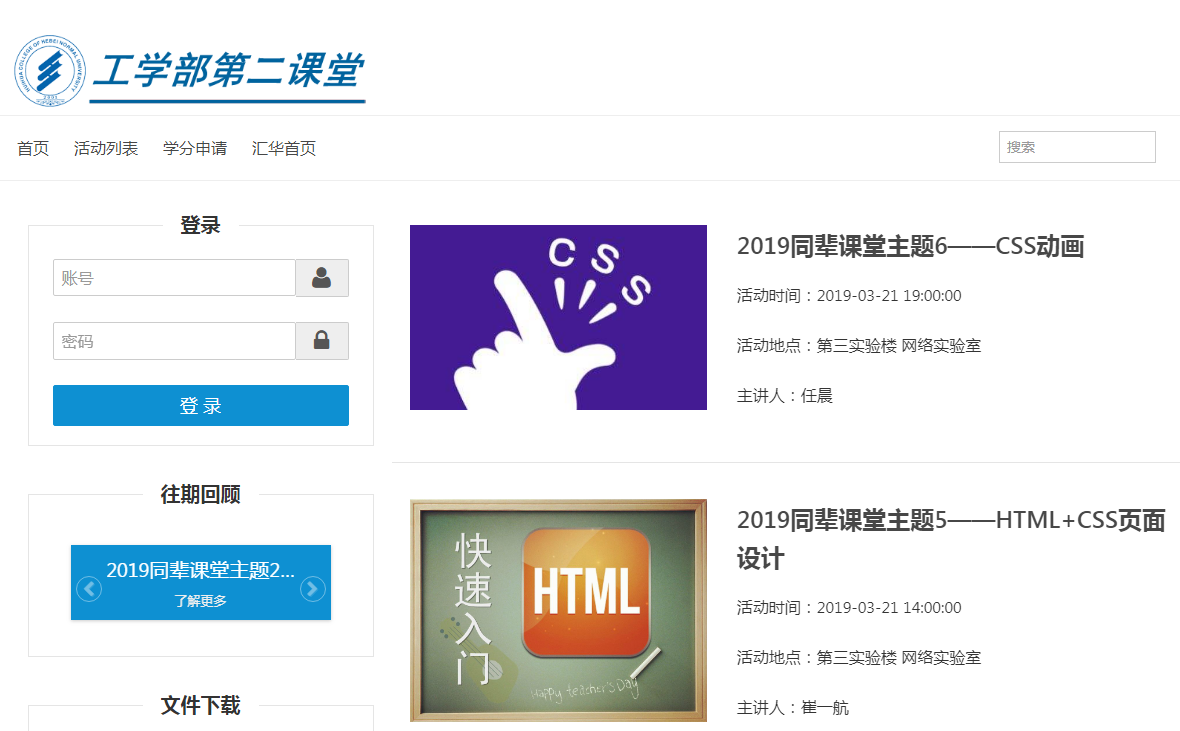Viewport: 1180px width, 731px height.
Task: Click the lock icon beside password field
Action: pos(321,341)
